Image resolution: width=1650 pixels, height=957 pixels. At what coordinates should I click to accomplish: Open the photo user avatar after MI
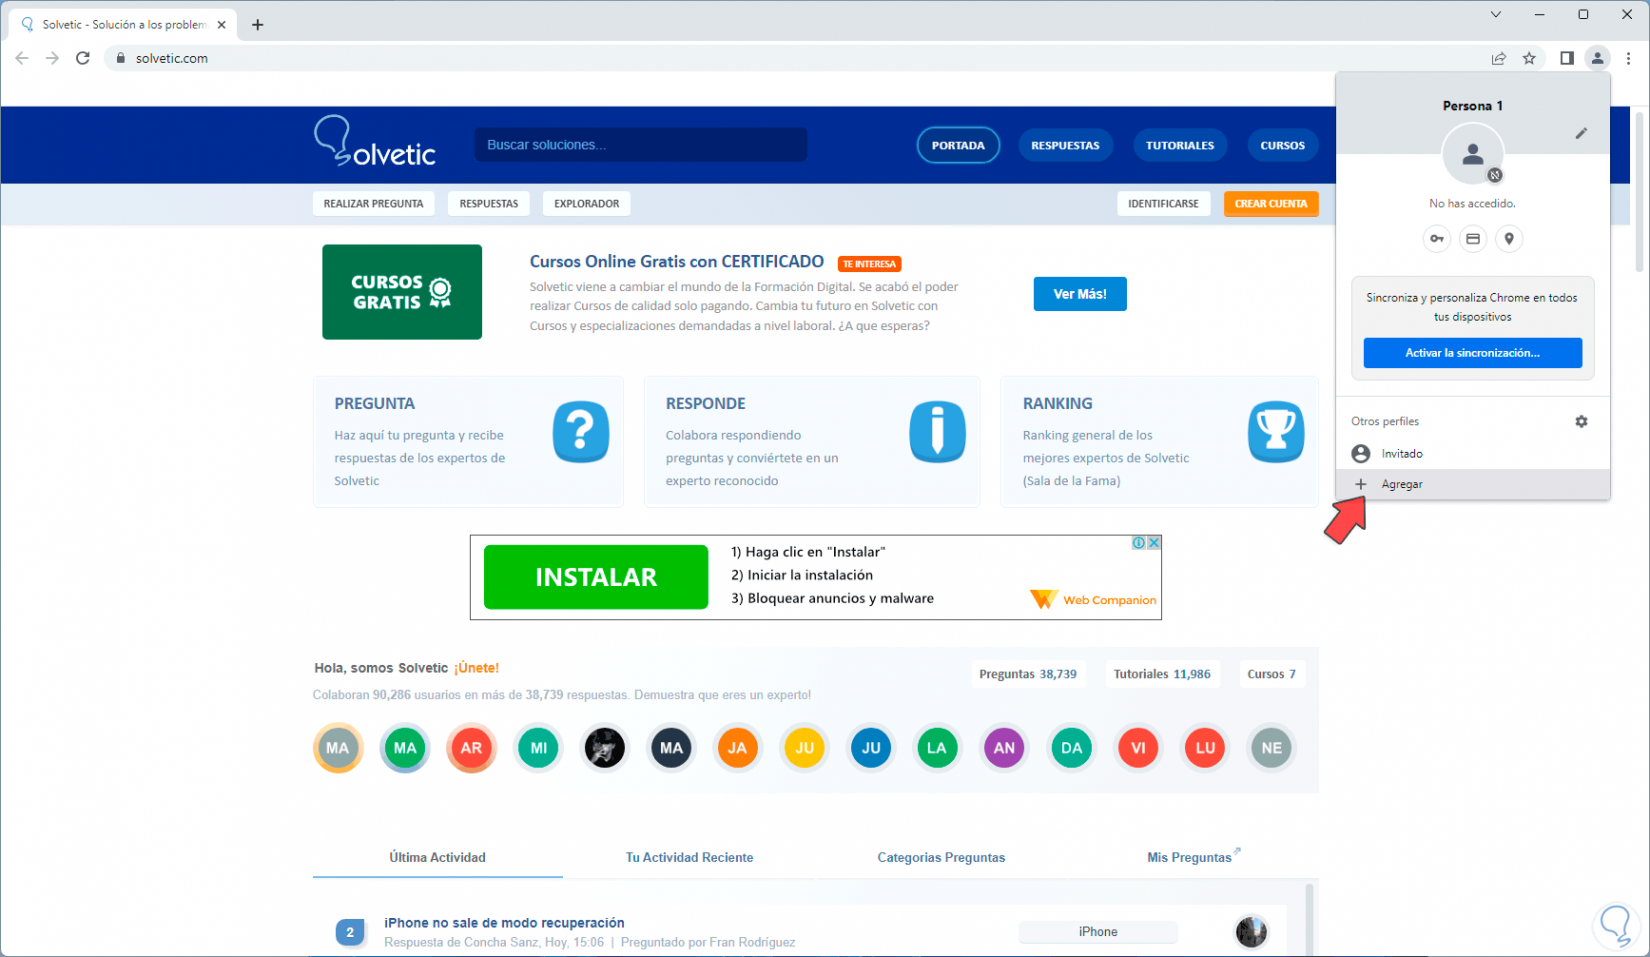point(605,748)
